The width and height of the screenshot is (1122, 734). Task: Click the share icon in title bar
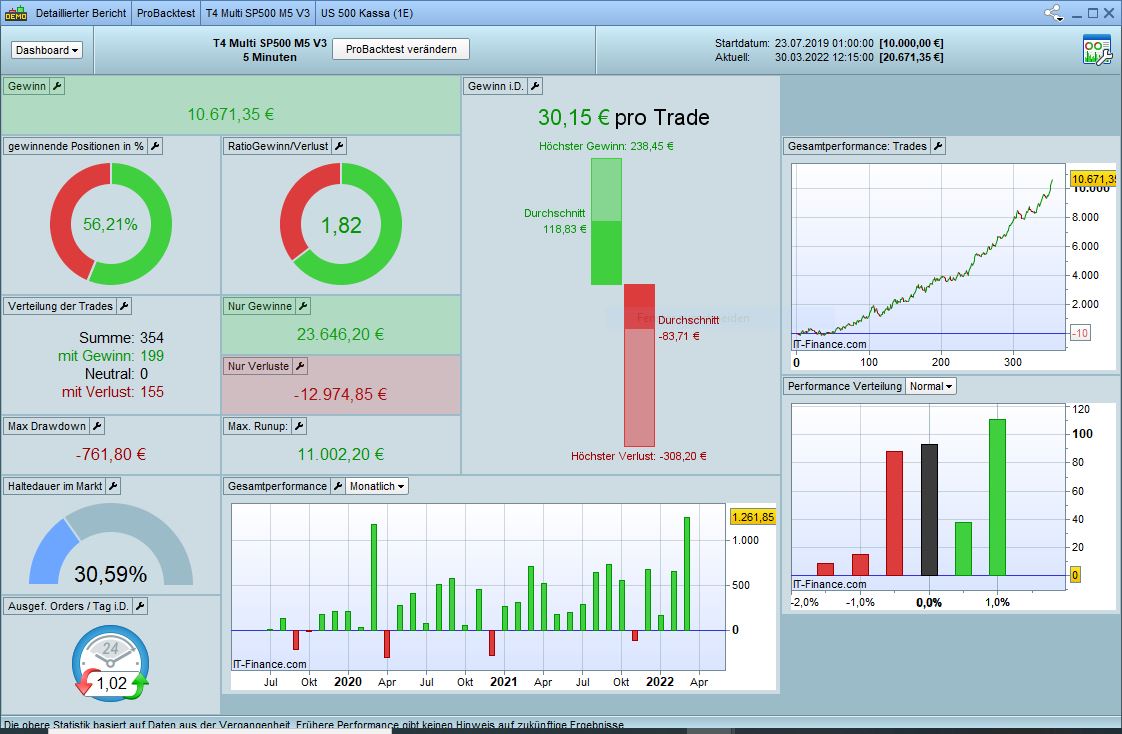pyautogui.click(x=1054, y=13)
